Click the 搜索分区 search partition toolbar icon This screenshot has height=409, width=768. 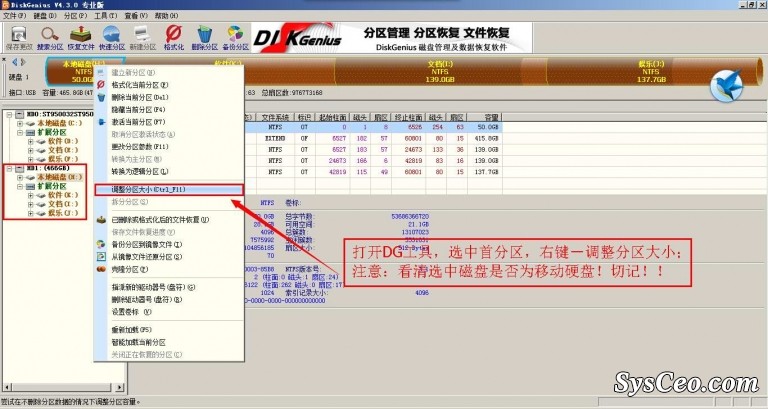click(x=50, y=38)
